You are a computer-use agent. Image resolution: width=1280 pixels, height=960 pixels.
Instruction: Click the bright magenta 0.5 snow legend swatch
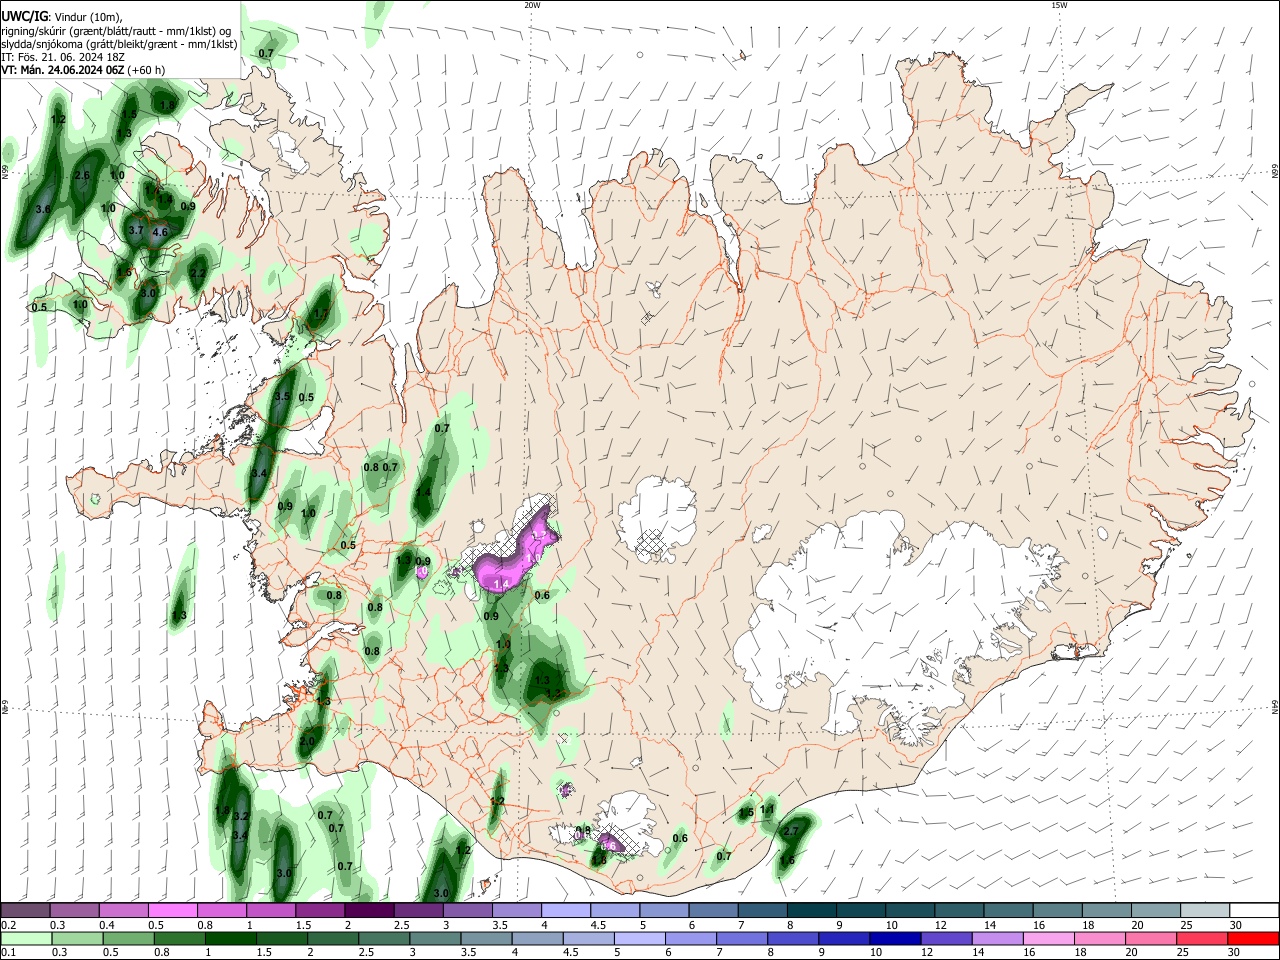[172, 911]
